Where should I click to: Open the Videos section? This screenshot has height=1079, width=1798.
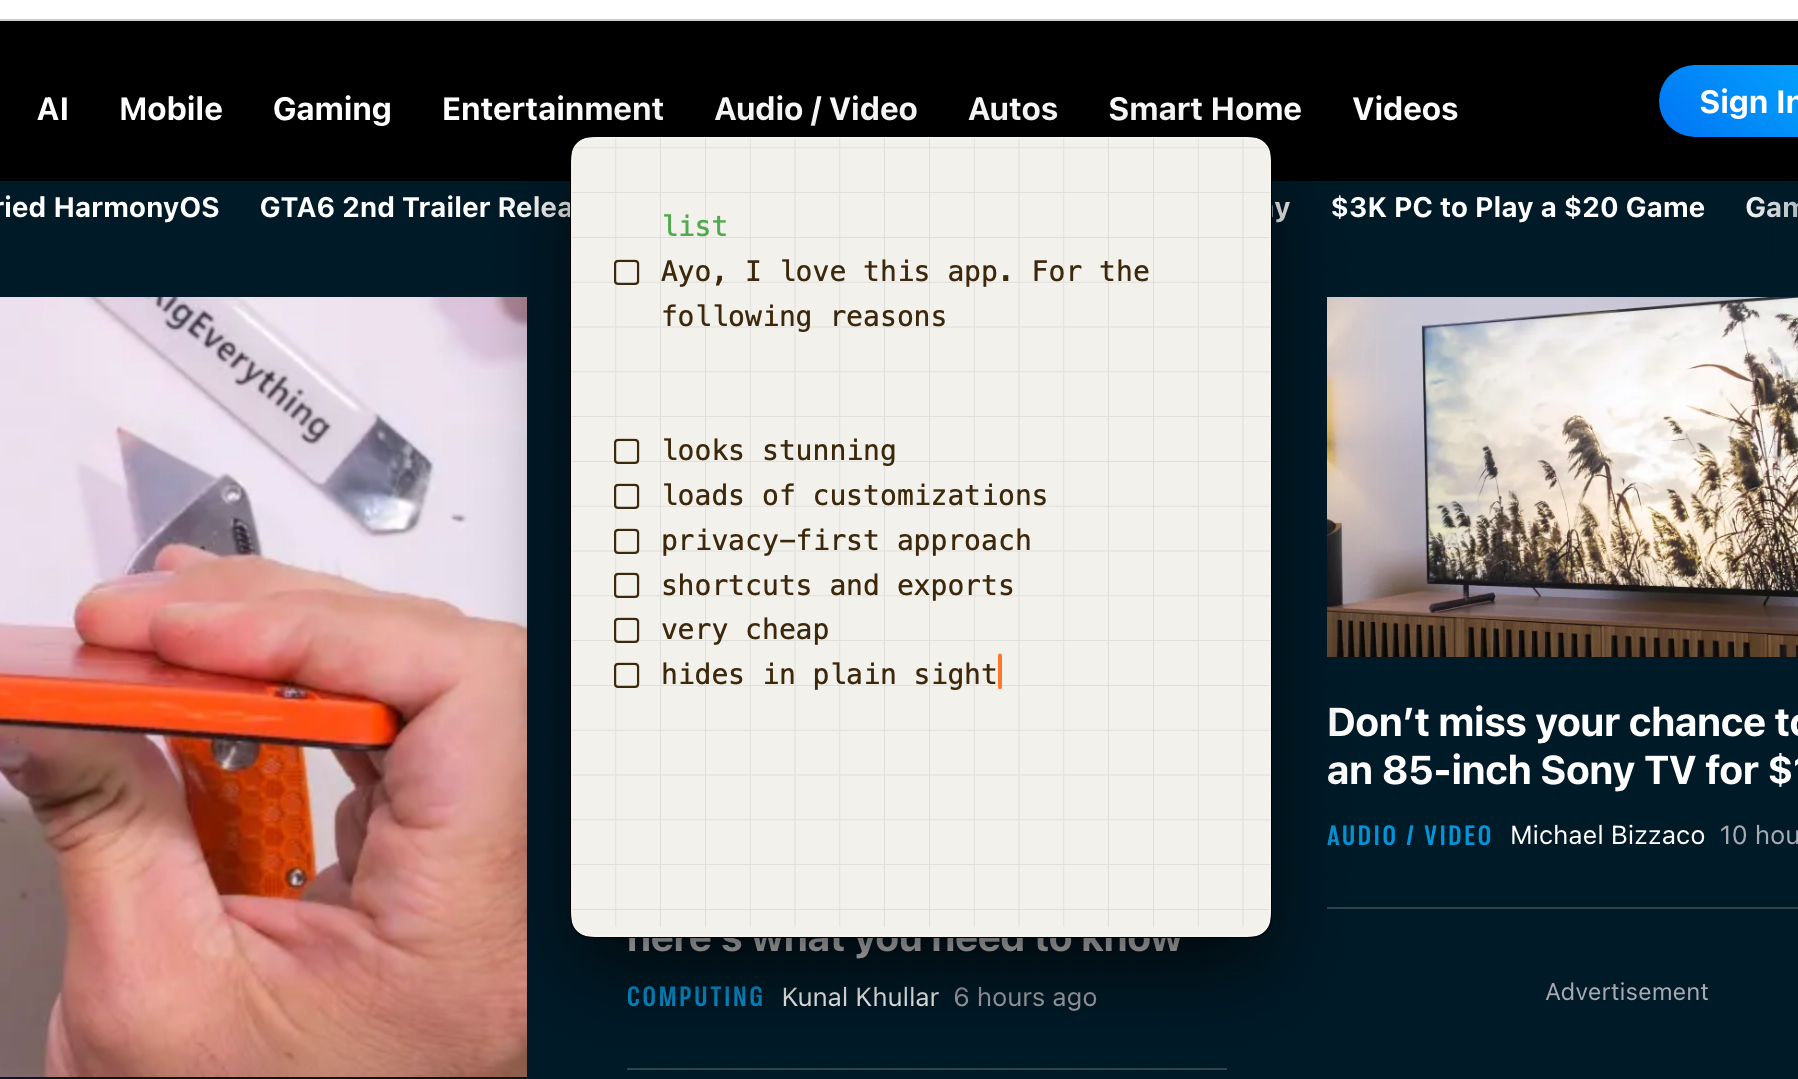pos(1404,109)
